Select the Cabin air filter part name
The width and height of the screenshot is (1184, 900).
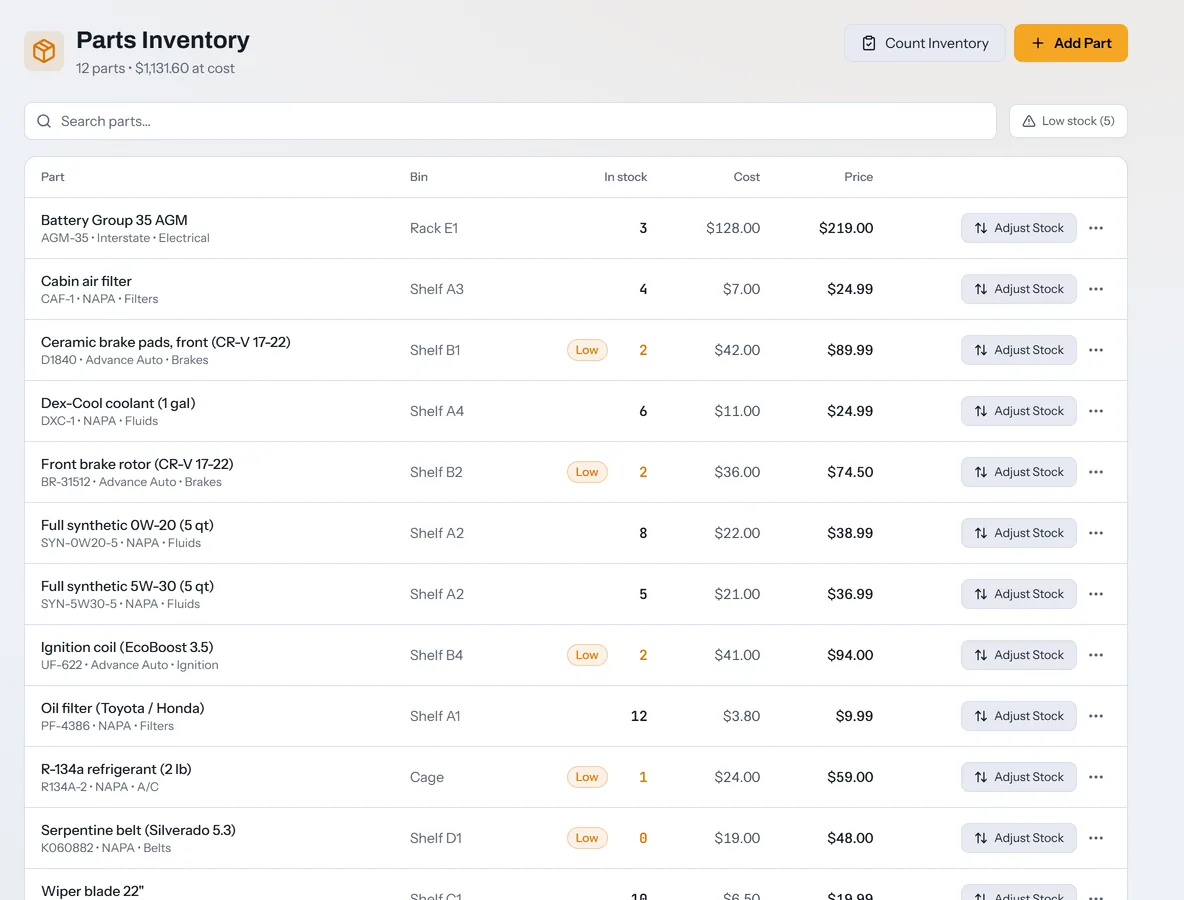click(86, 281)
